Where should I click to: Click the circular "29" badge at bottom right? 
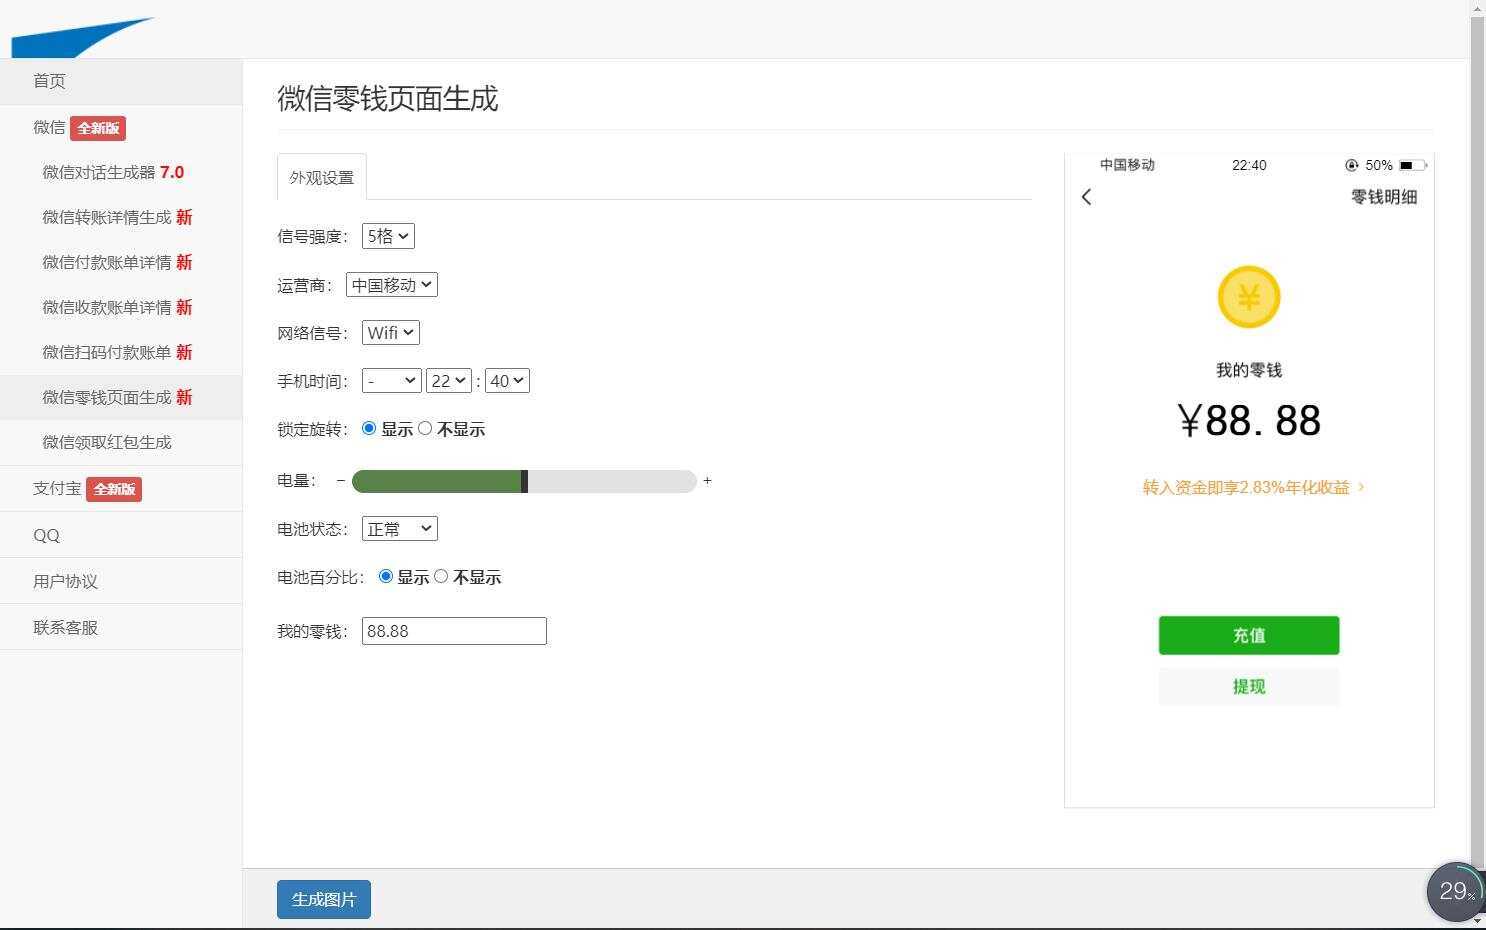click(1454, 891)
